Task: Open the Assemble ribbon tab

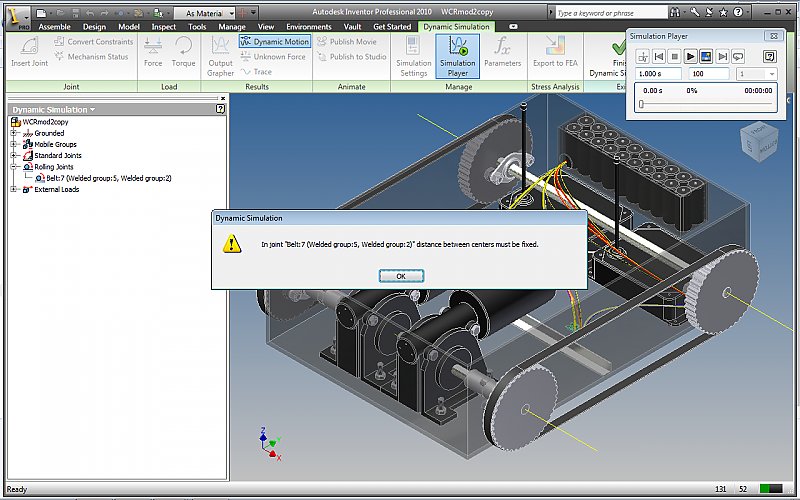Action: 55,27
